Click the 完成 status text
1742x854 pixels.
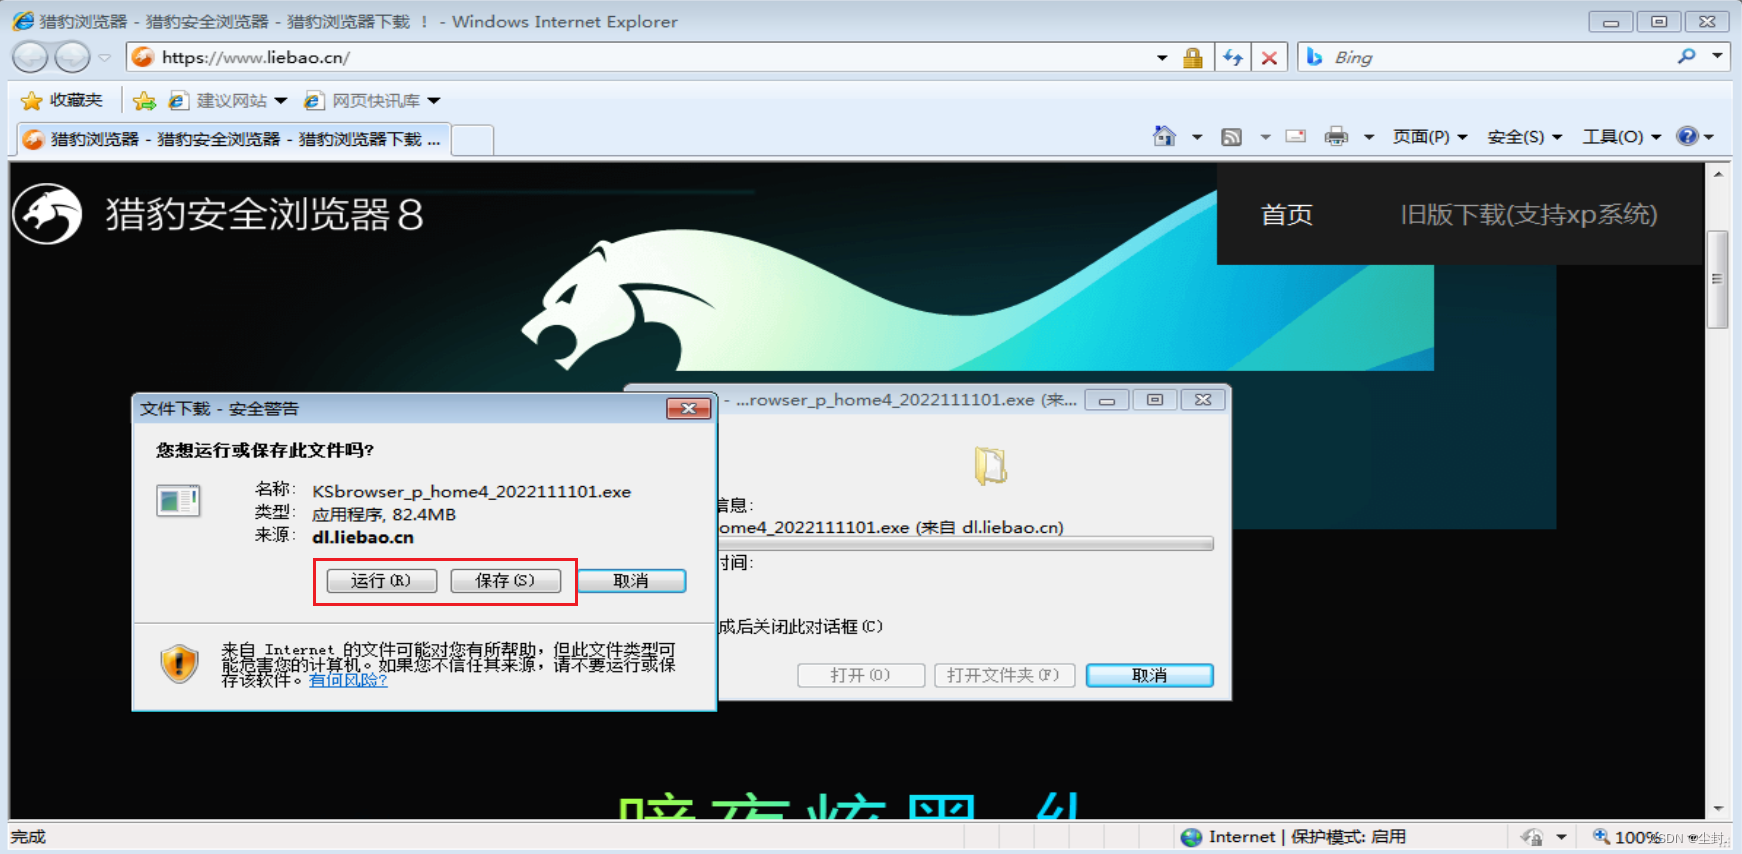point(28,837)
